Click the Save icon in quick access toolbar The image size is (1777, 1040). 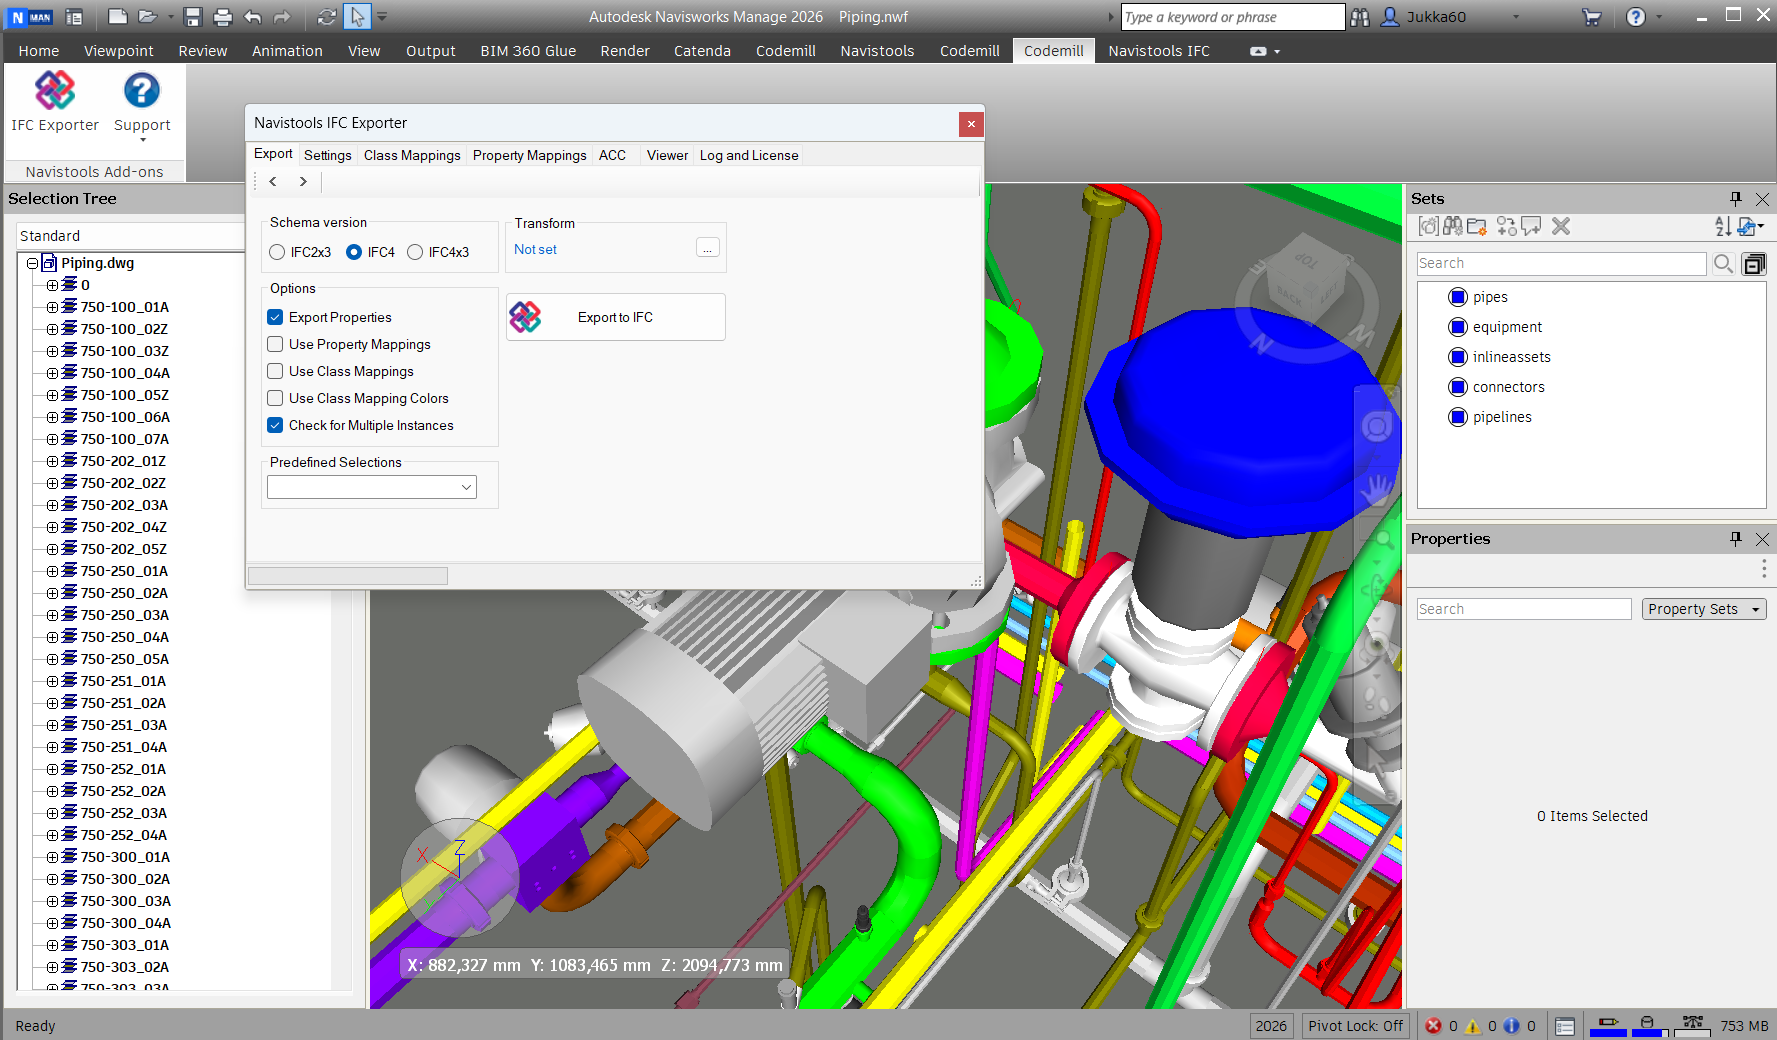[x=193, y=17]
